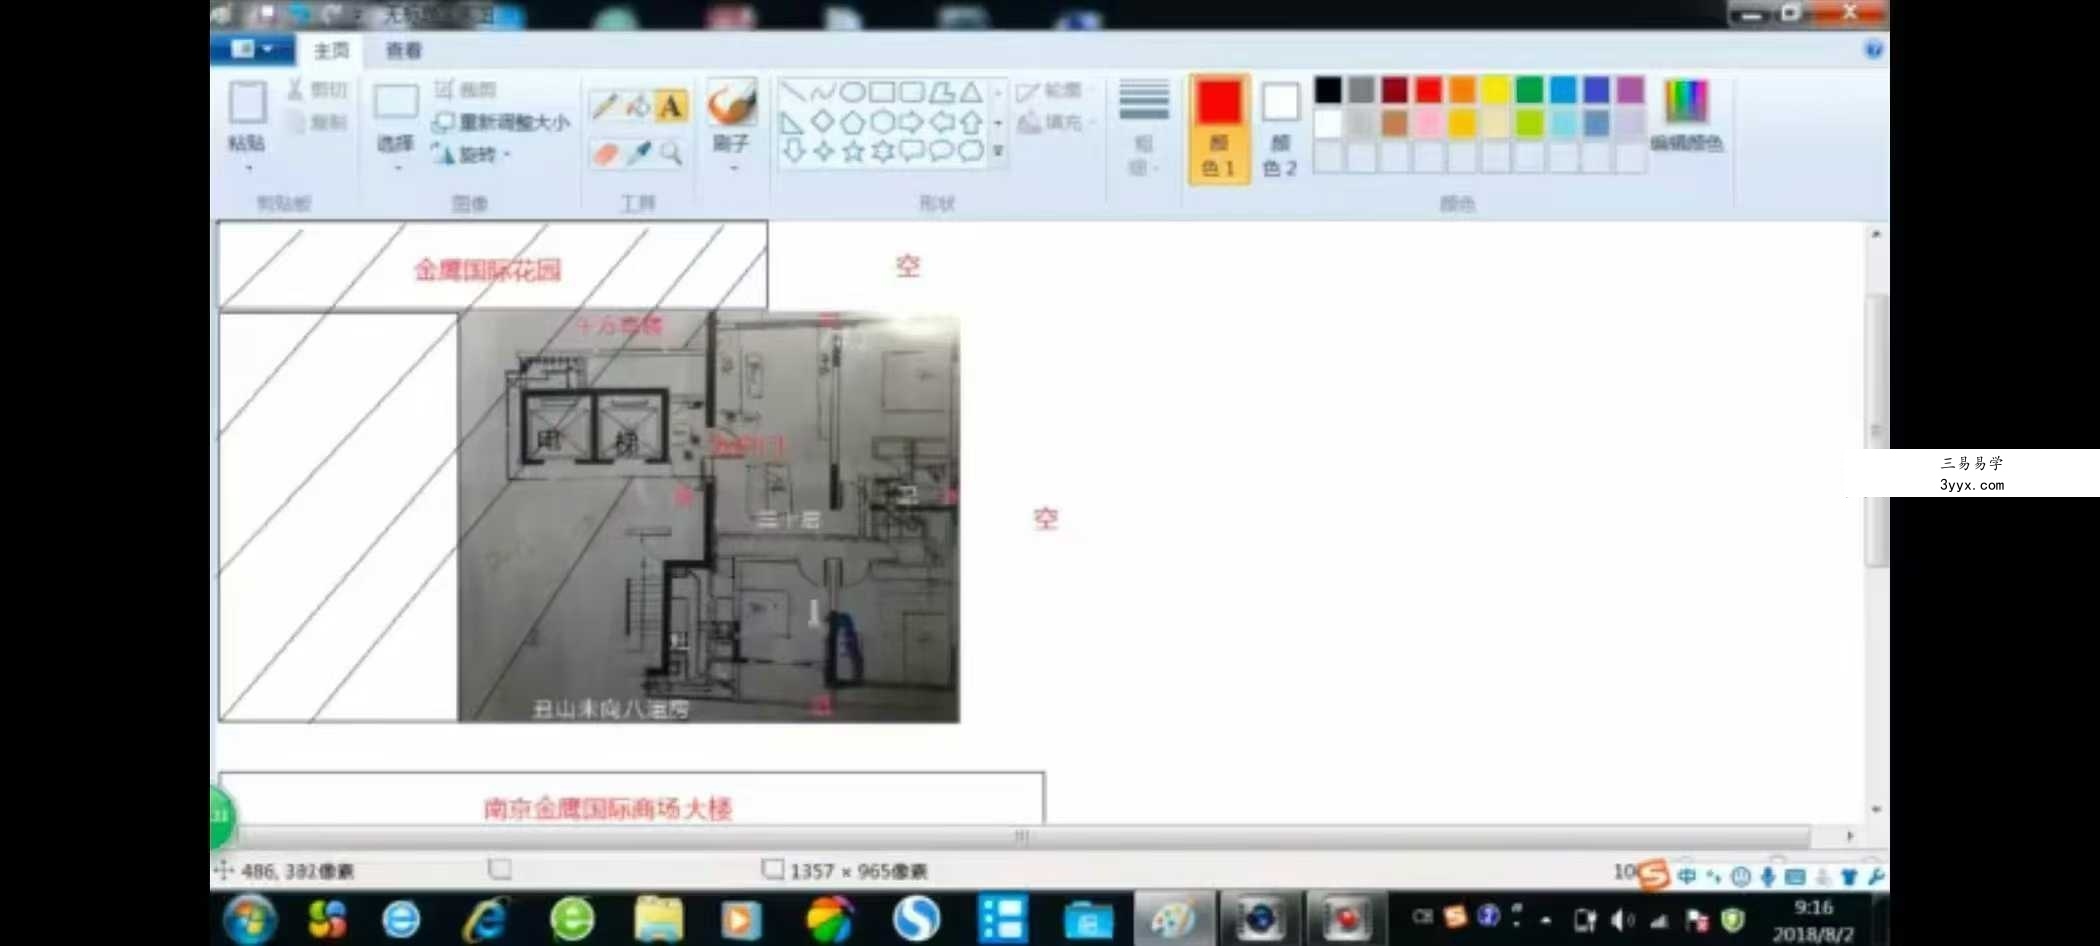
Task: Pick the right arrow shape
Action: tap(912, 122)
